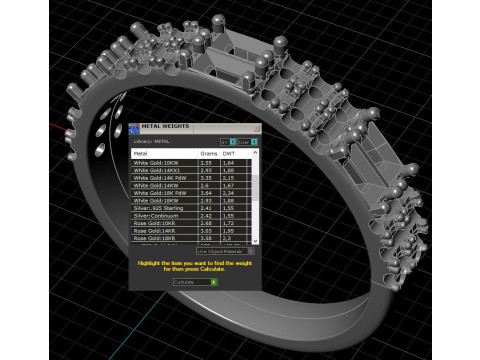Select the Rose Gold:18KR row
The height and width of the screenshot is (360, 480).
click(191, 238)
